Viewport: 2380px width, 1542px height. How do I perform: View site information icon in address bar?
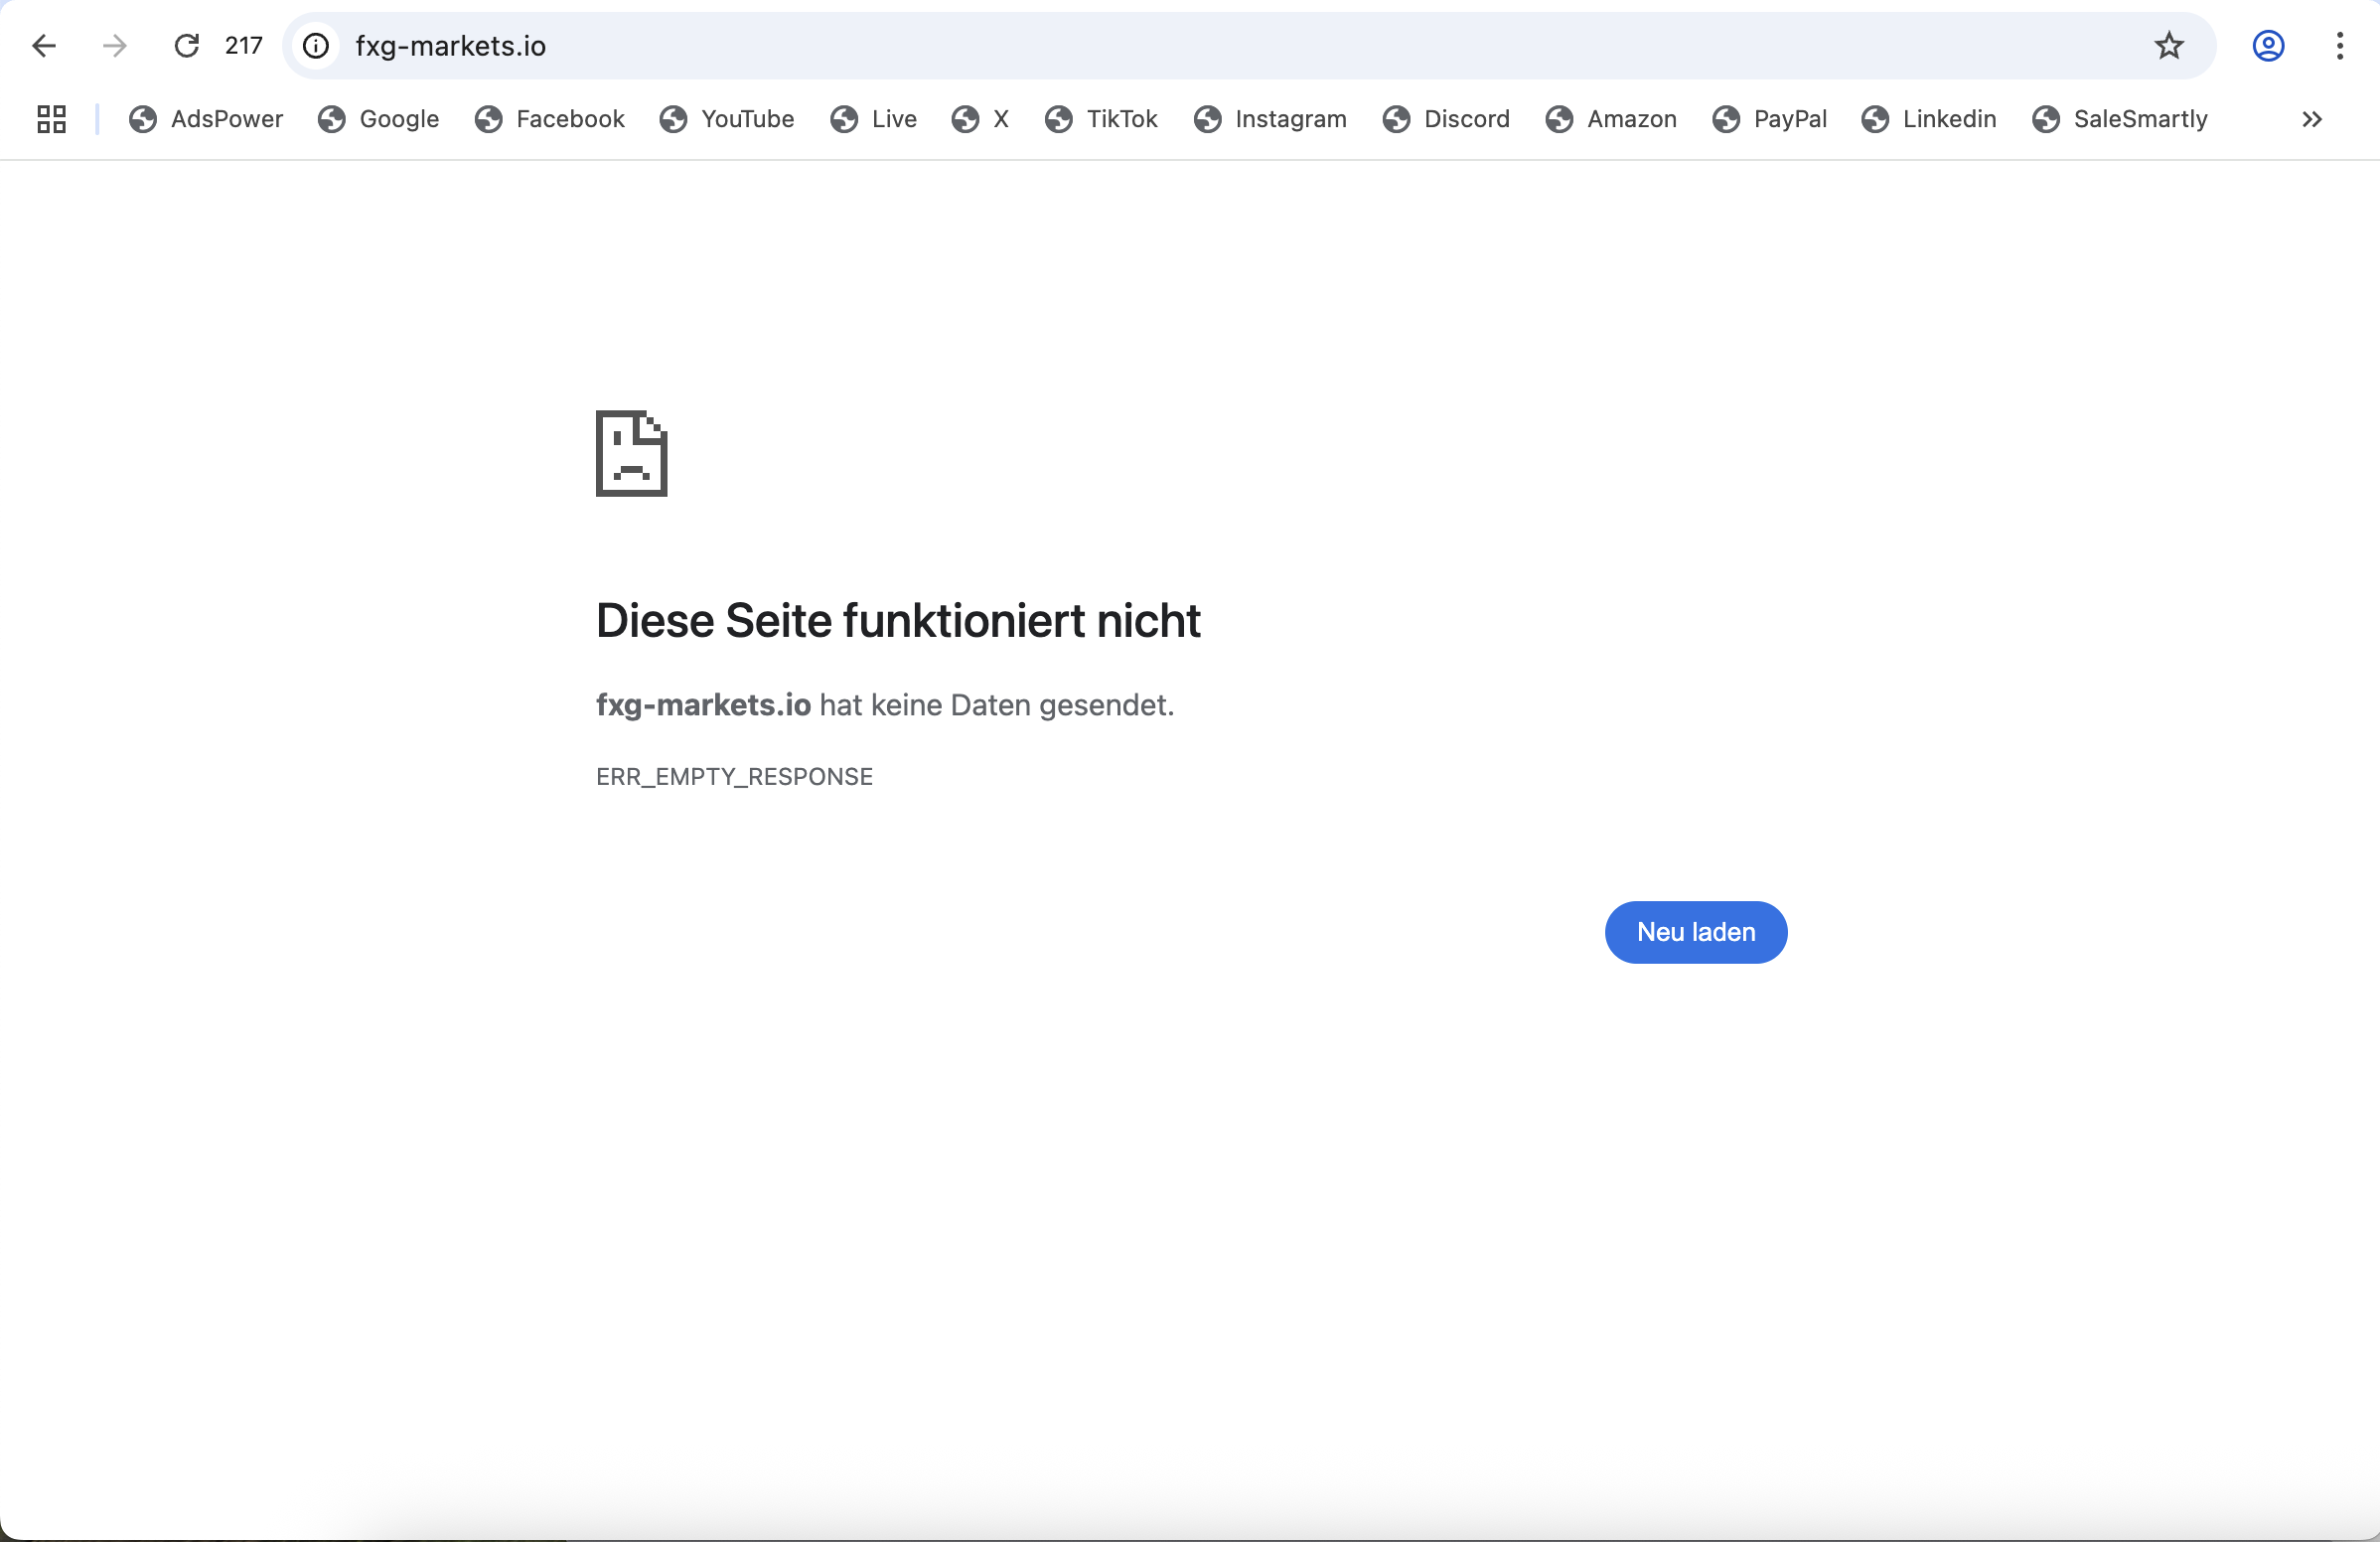coord(316,46)
